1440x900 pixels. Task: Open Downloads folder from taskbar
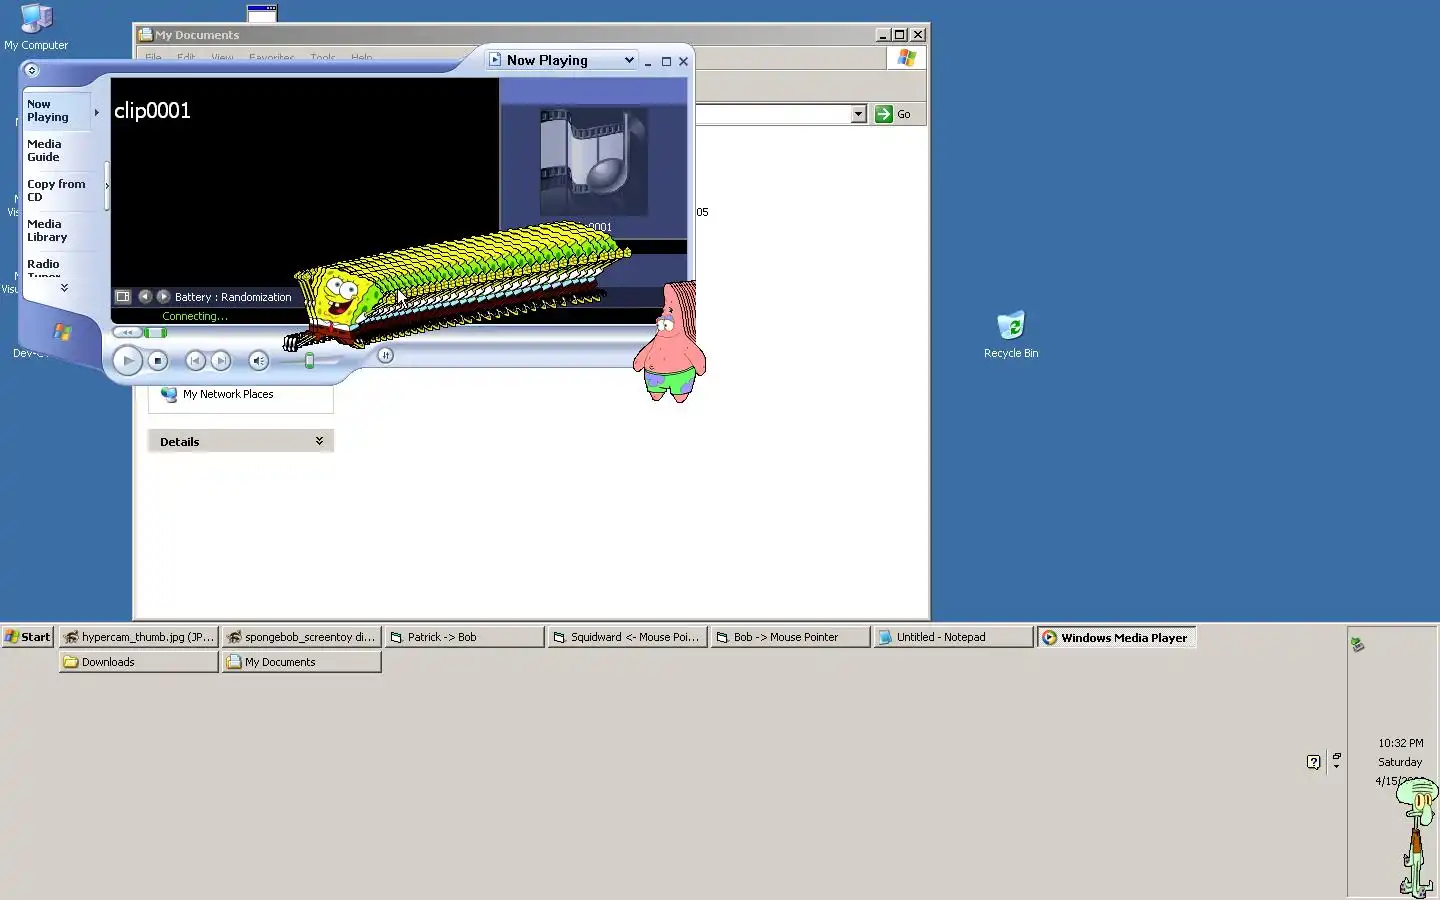[138, 662]
